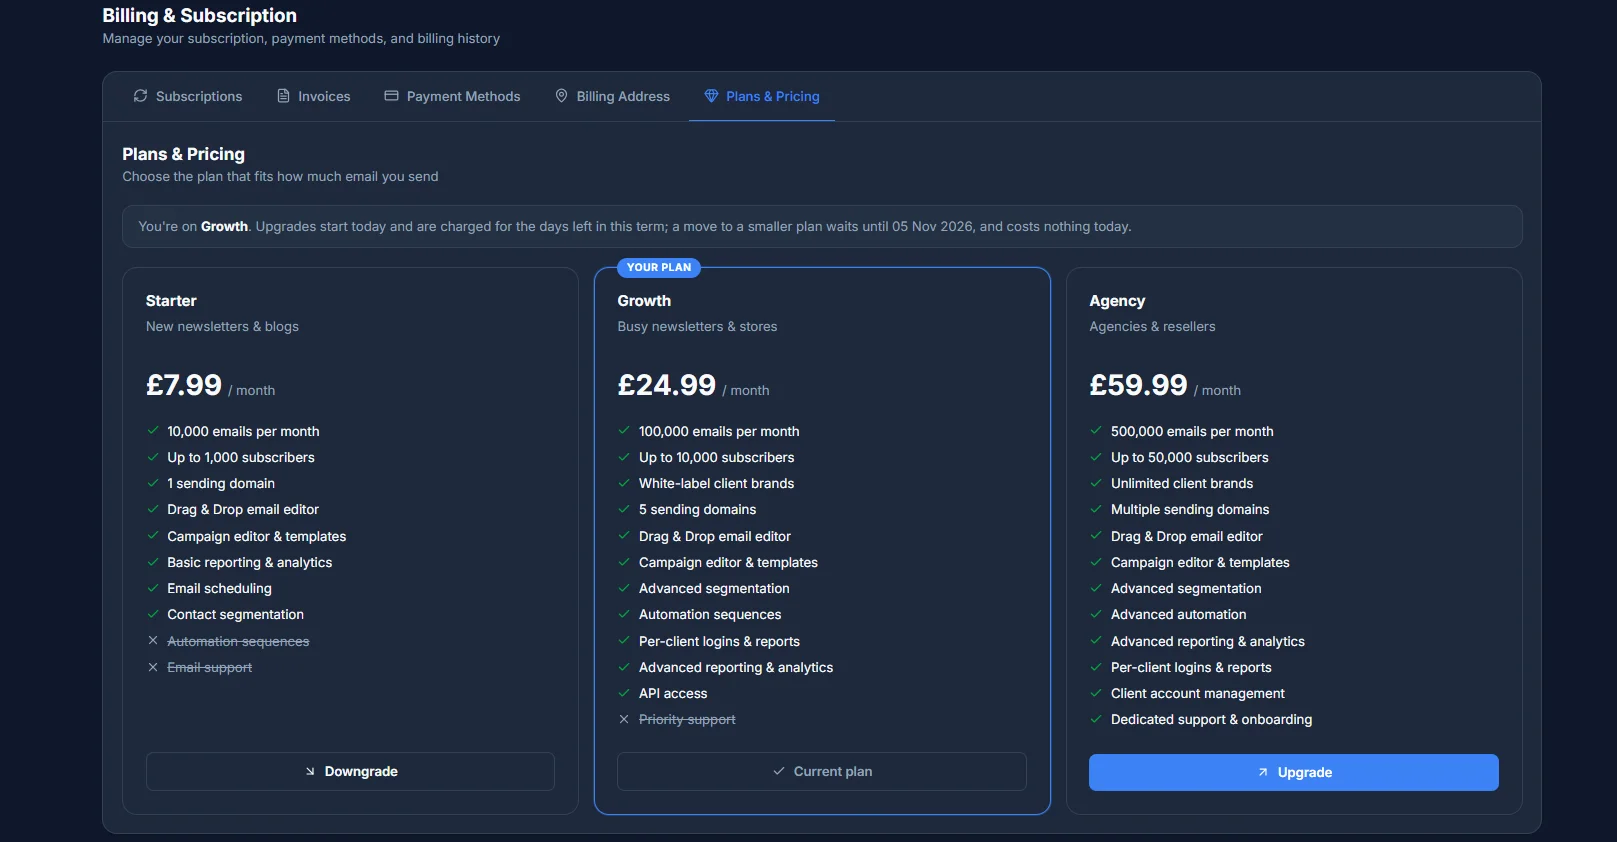Click "Unlimited client brands" feature
Screen dimensions: 1617x842
tap(1182, 484)
